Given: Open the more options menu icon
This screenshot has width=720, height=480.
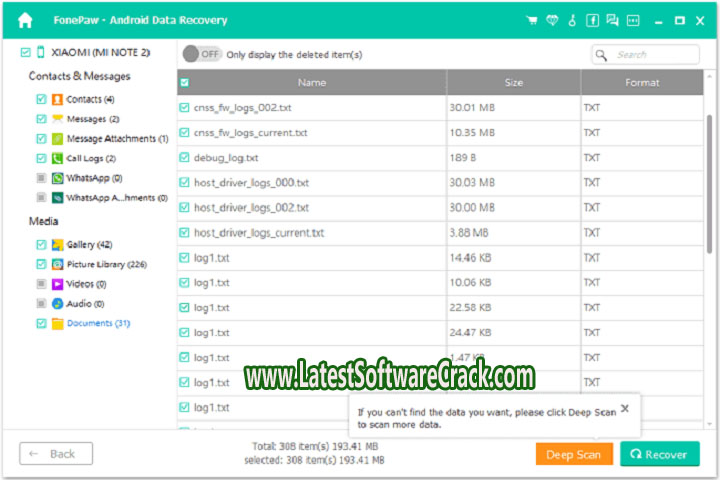Looking at the screenshot, I should click(x=633, y=20).
